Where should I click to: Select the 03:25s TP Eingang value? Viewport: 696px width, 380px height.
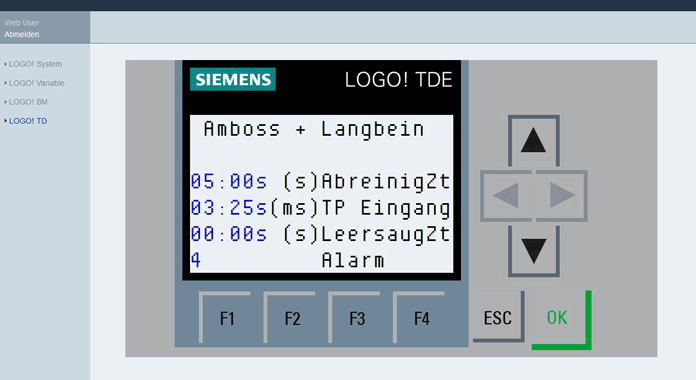click(x=229, y=208)
